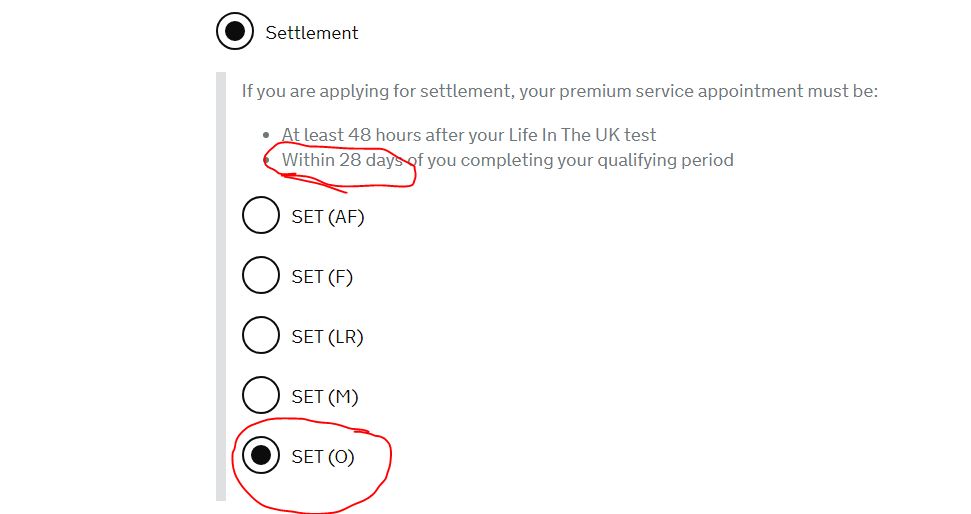
Task: Click the SET (AF) label
Action: pyautogui.click(x=328, y=217)
